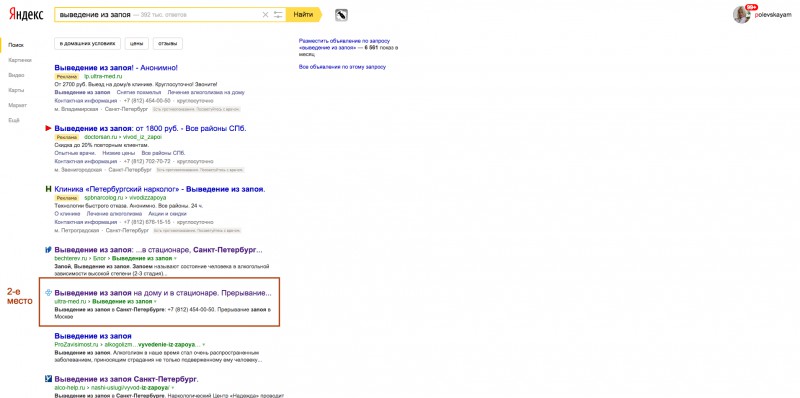800x398 pixels.
Task: Expand the dropdown arrow after the alco-help.ru path
Action: [173, 388]
